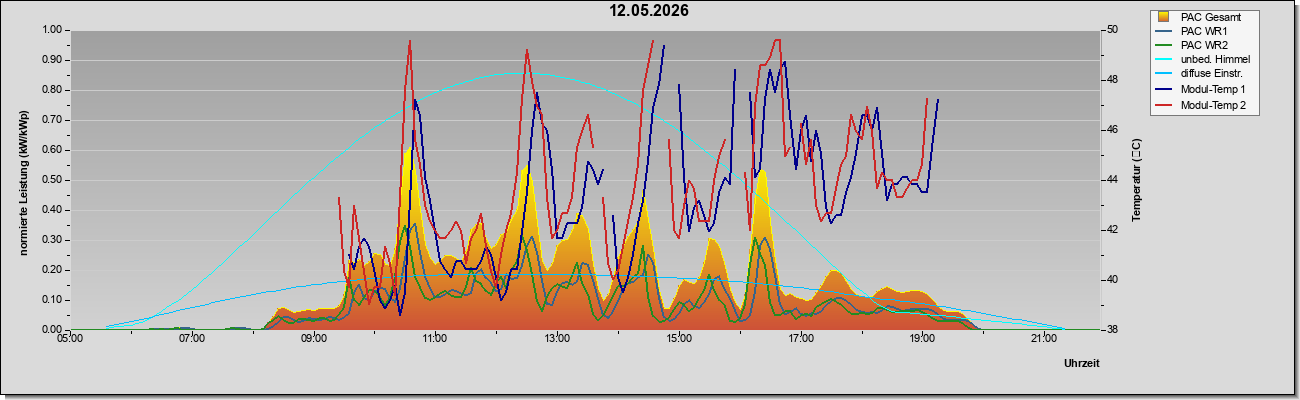Select Modul-Temp 2 in the legend
Image resolution: width=1300 pixels, height=400 pixels.
pos(1203,105)
